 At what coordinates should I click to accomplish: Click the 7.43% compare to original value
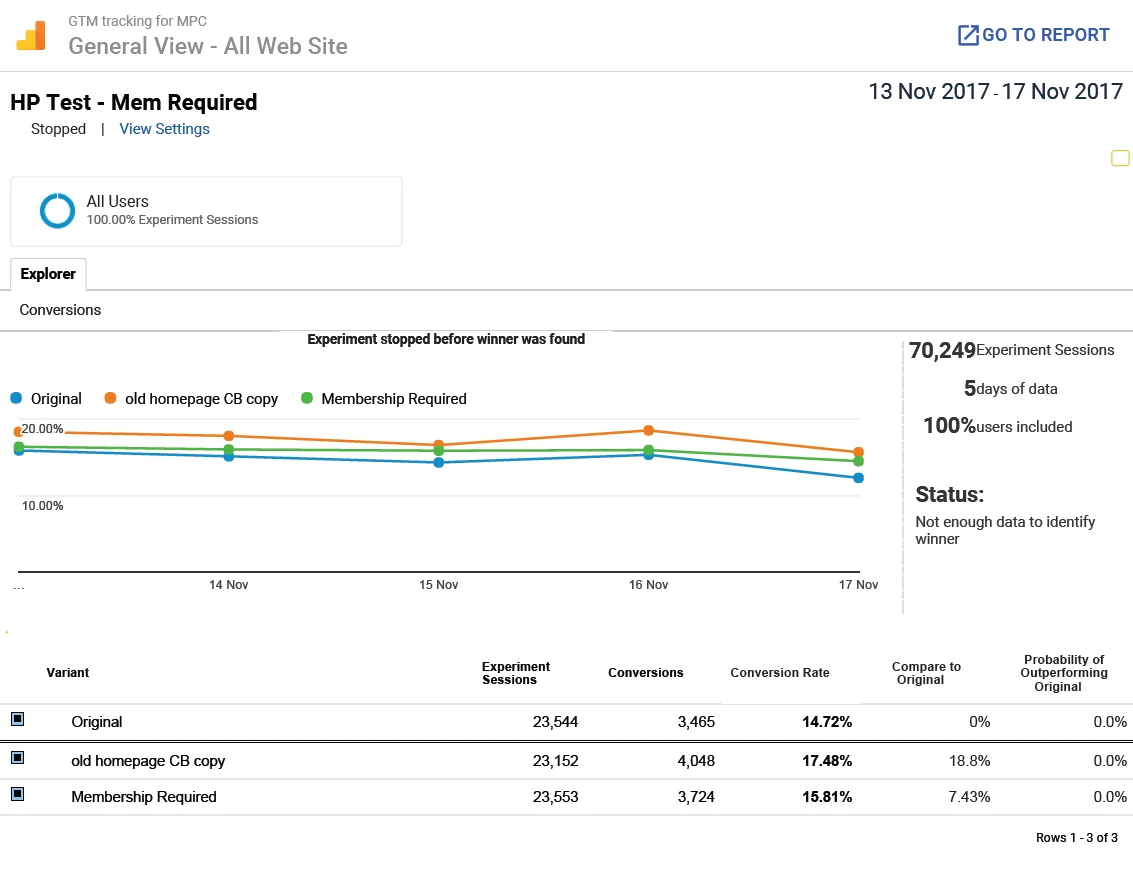click(969, 797)
